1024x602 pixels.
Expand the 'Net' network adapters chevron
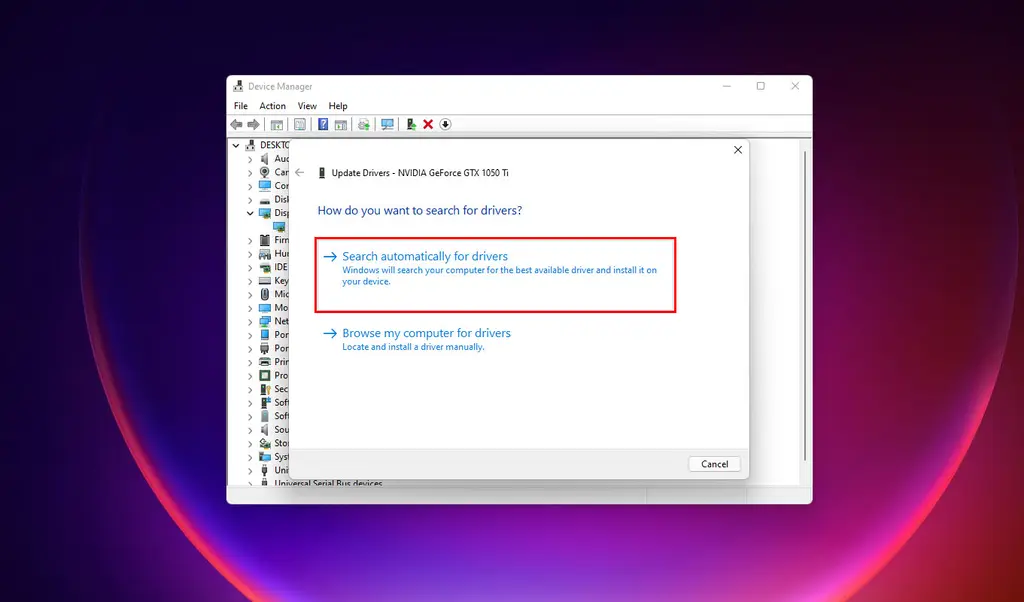coord(250,321)
